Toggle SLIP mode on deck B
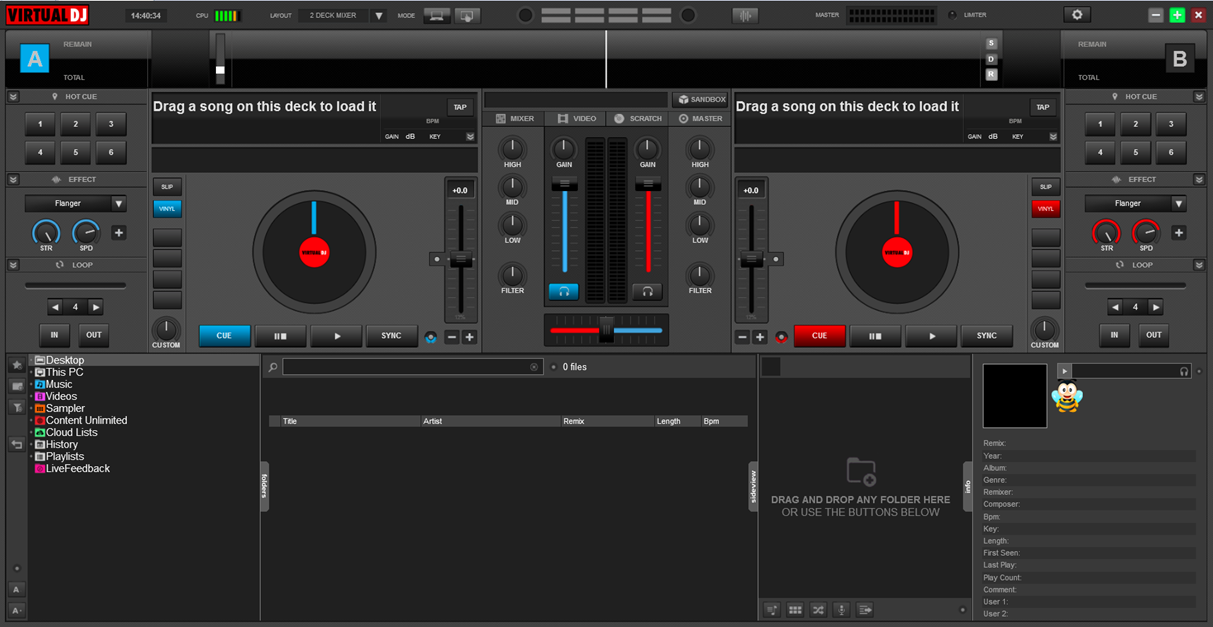The width and height of the screenshot is (1213, 627). (1045, 187)
